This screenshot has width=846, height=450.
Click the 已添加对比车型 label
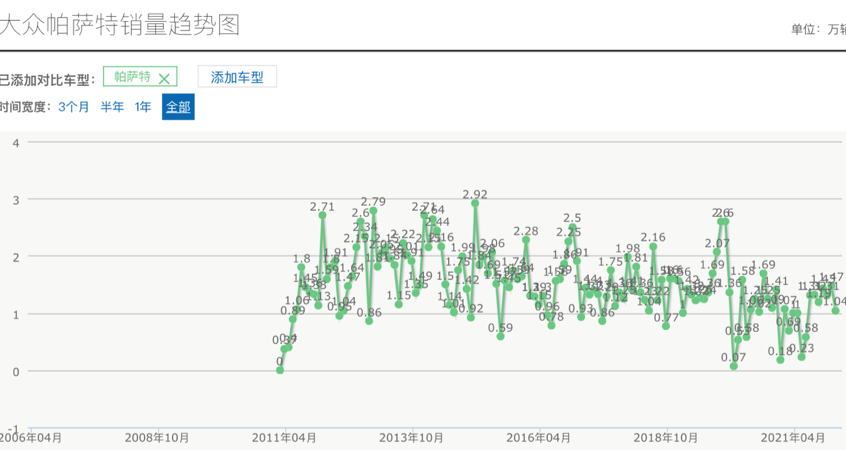[x=46, y=80]
